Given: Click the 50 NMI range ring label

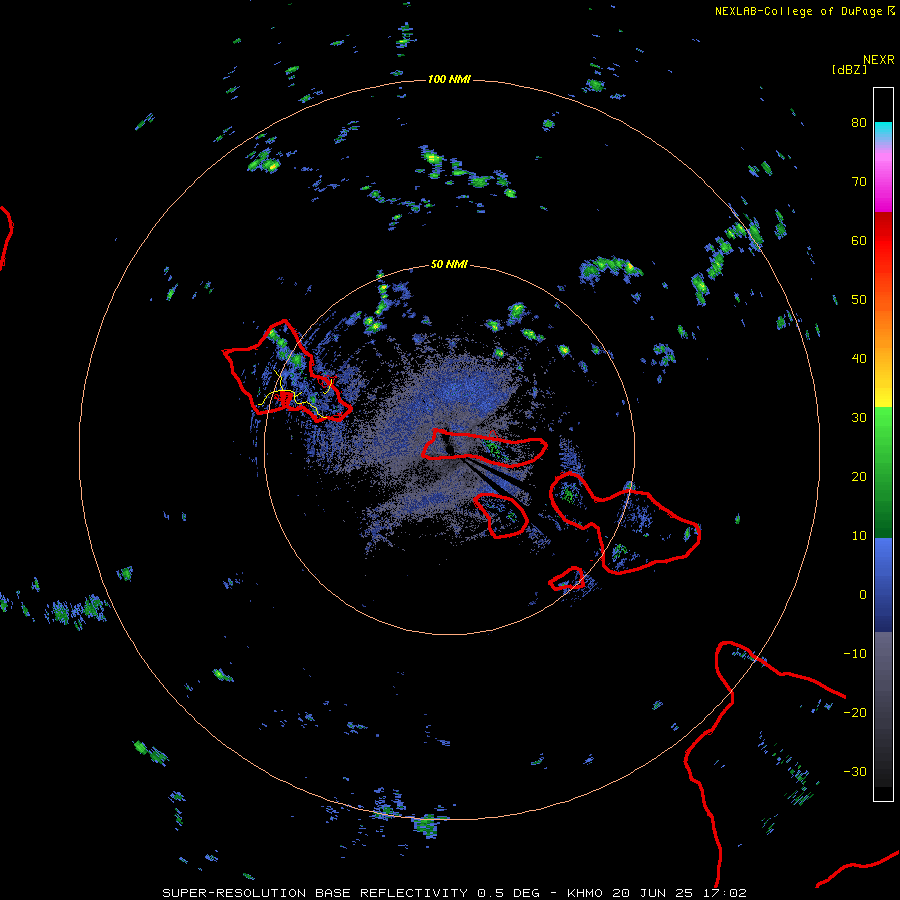Looking at the screenshot, I should [x=449, y=265].
